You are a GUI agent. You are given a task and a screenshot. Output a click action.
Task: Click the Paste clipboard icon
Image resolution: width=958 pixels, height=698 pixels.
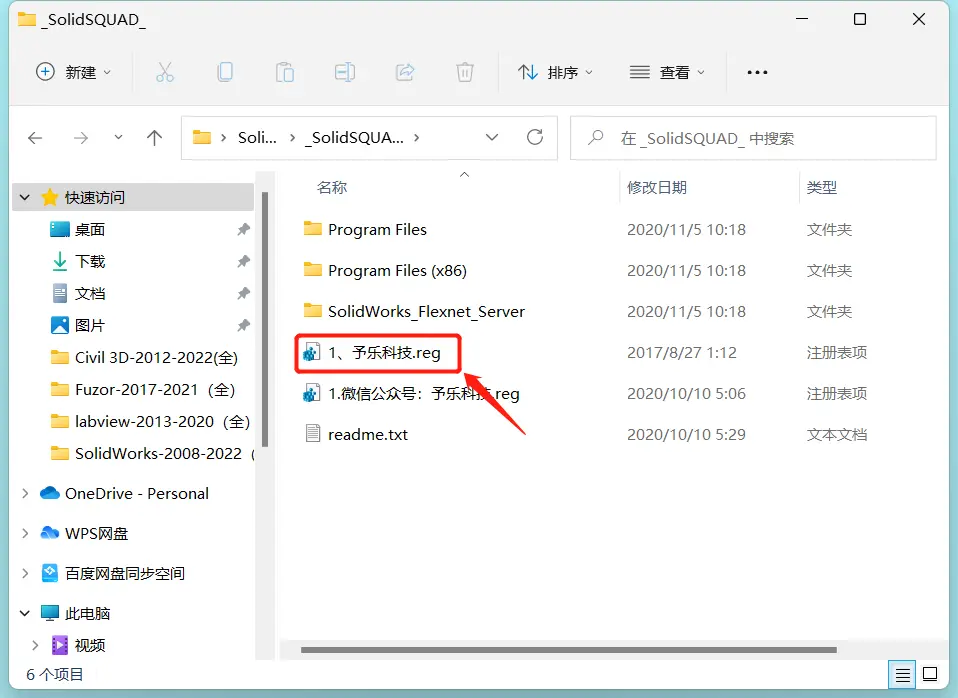tap(285, 72)
